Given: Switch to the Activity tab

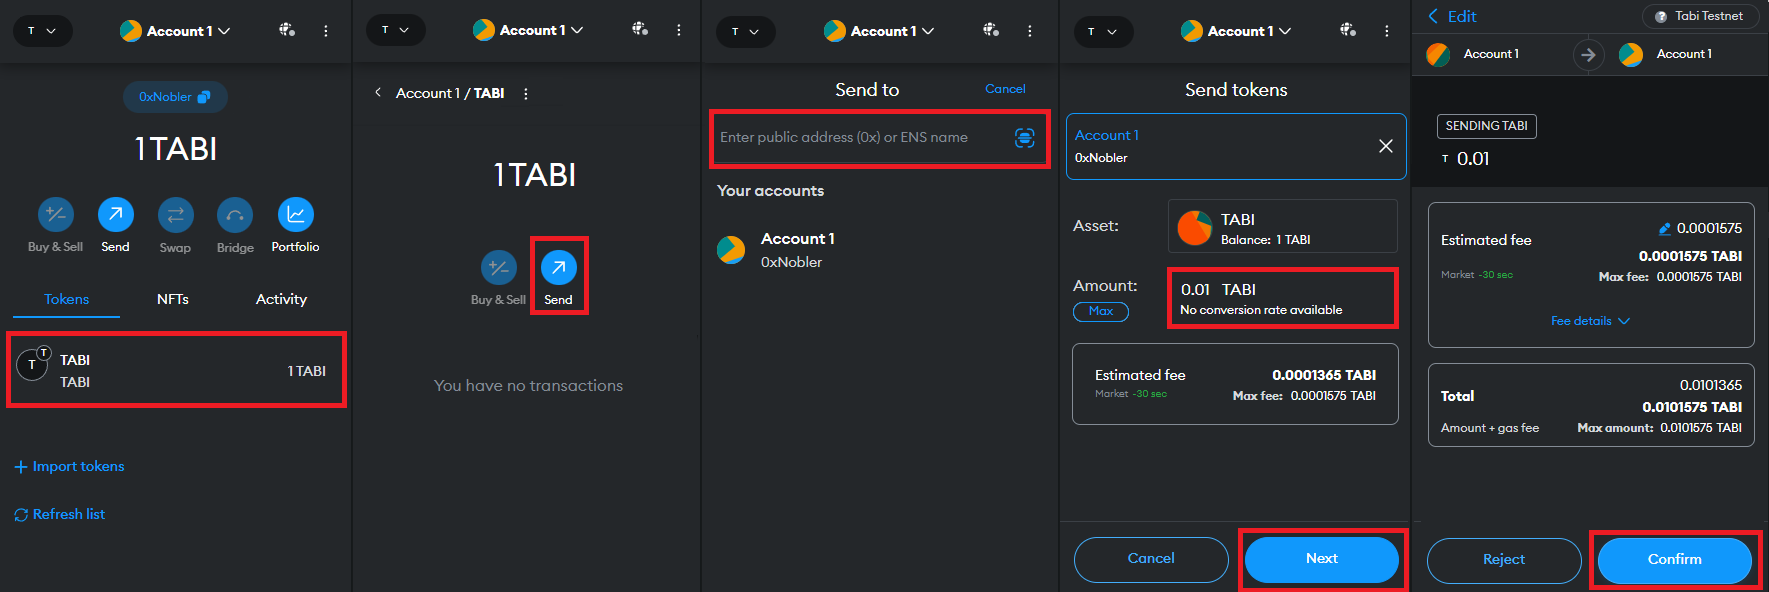Looking at the screenshot, I should [281, 299].
